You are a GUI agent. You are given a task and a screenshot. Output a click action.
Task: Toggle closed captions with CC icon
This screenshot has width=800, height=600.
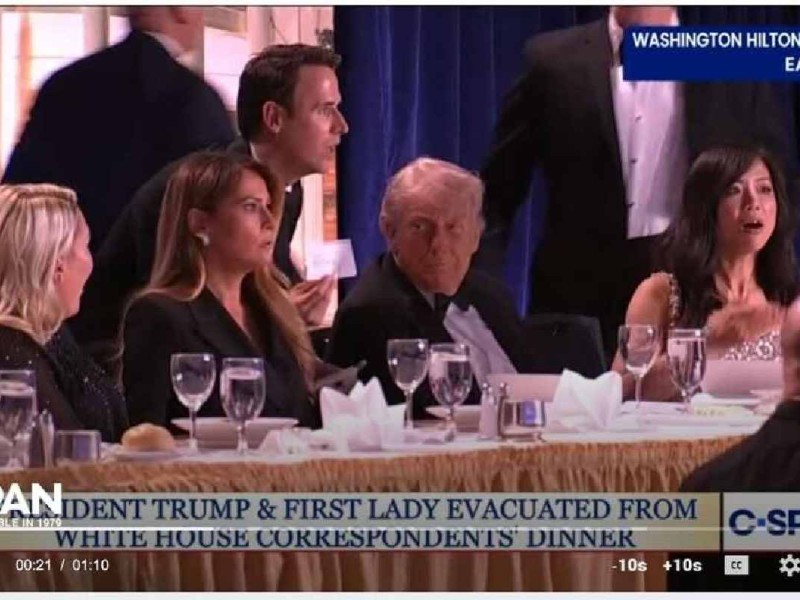point(736,565)
